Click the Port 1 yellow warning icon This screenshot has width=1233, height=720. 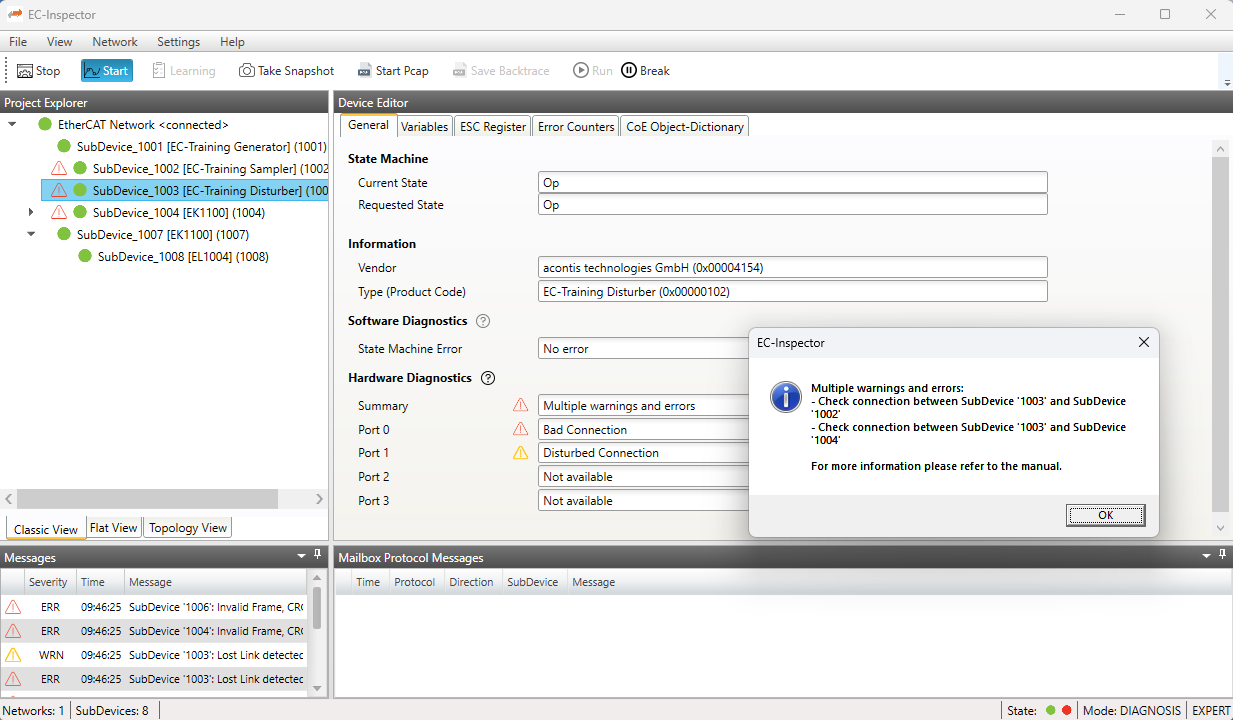pos(520,453)
